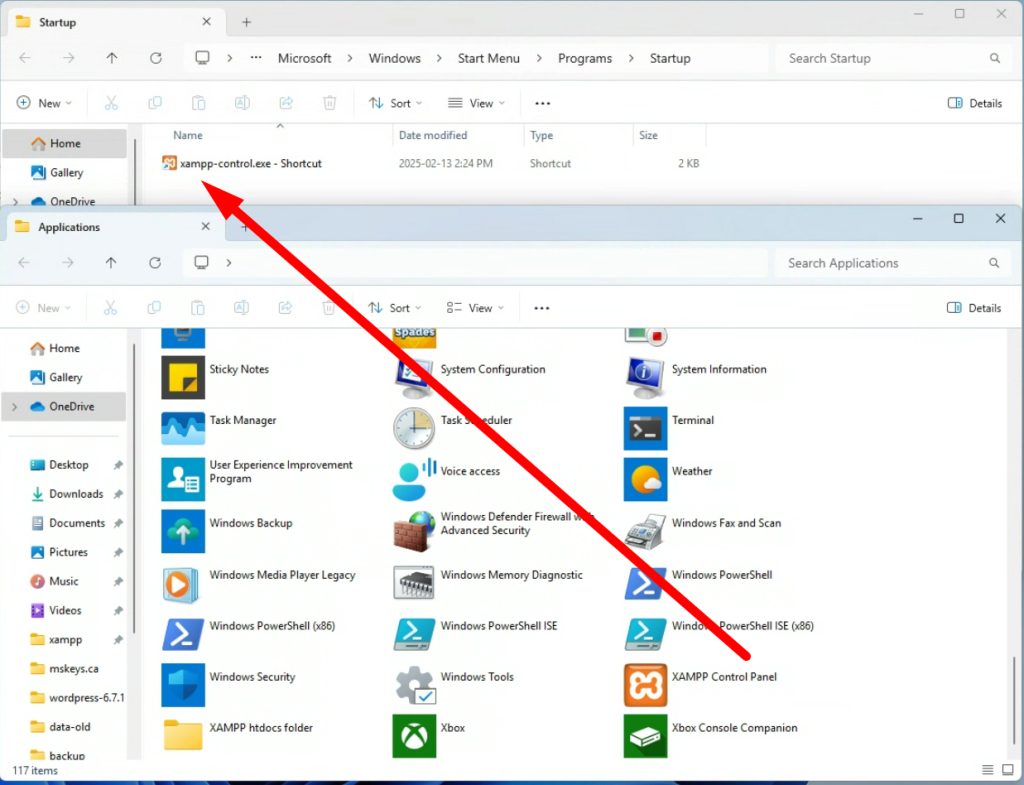Viewport: 1024px width, 785px height.
Task: Select Windows PowerShell ISE icon
Action: [414, 633]
